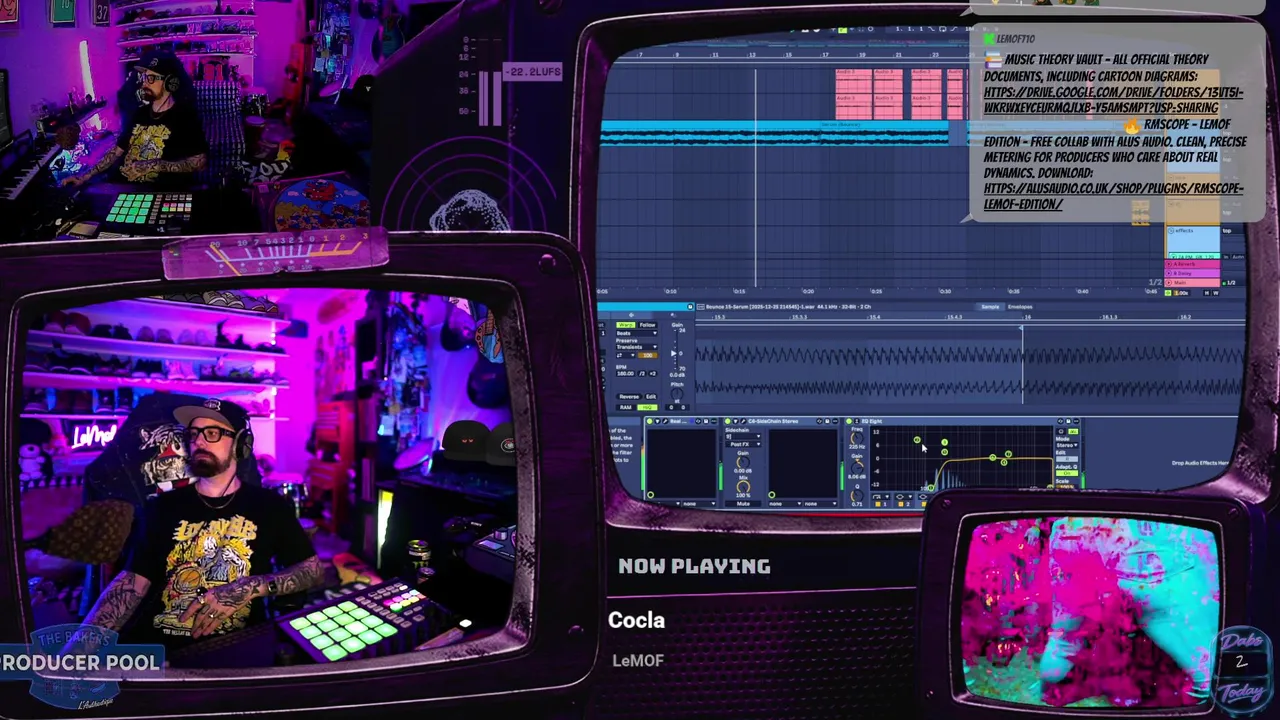Screen dimensions: 1280x720
Task: Open the Sidechain source dropdown
Action: click(743, 436)
